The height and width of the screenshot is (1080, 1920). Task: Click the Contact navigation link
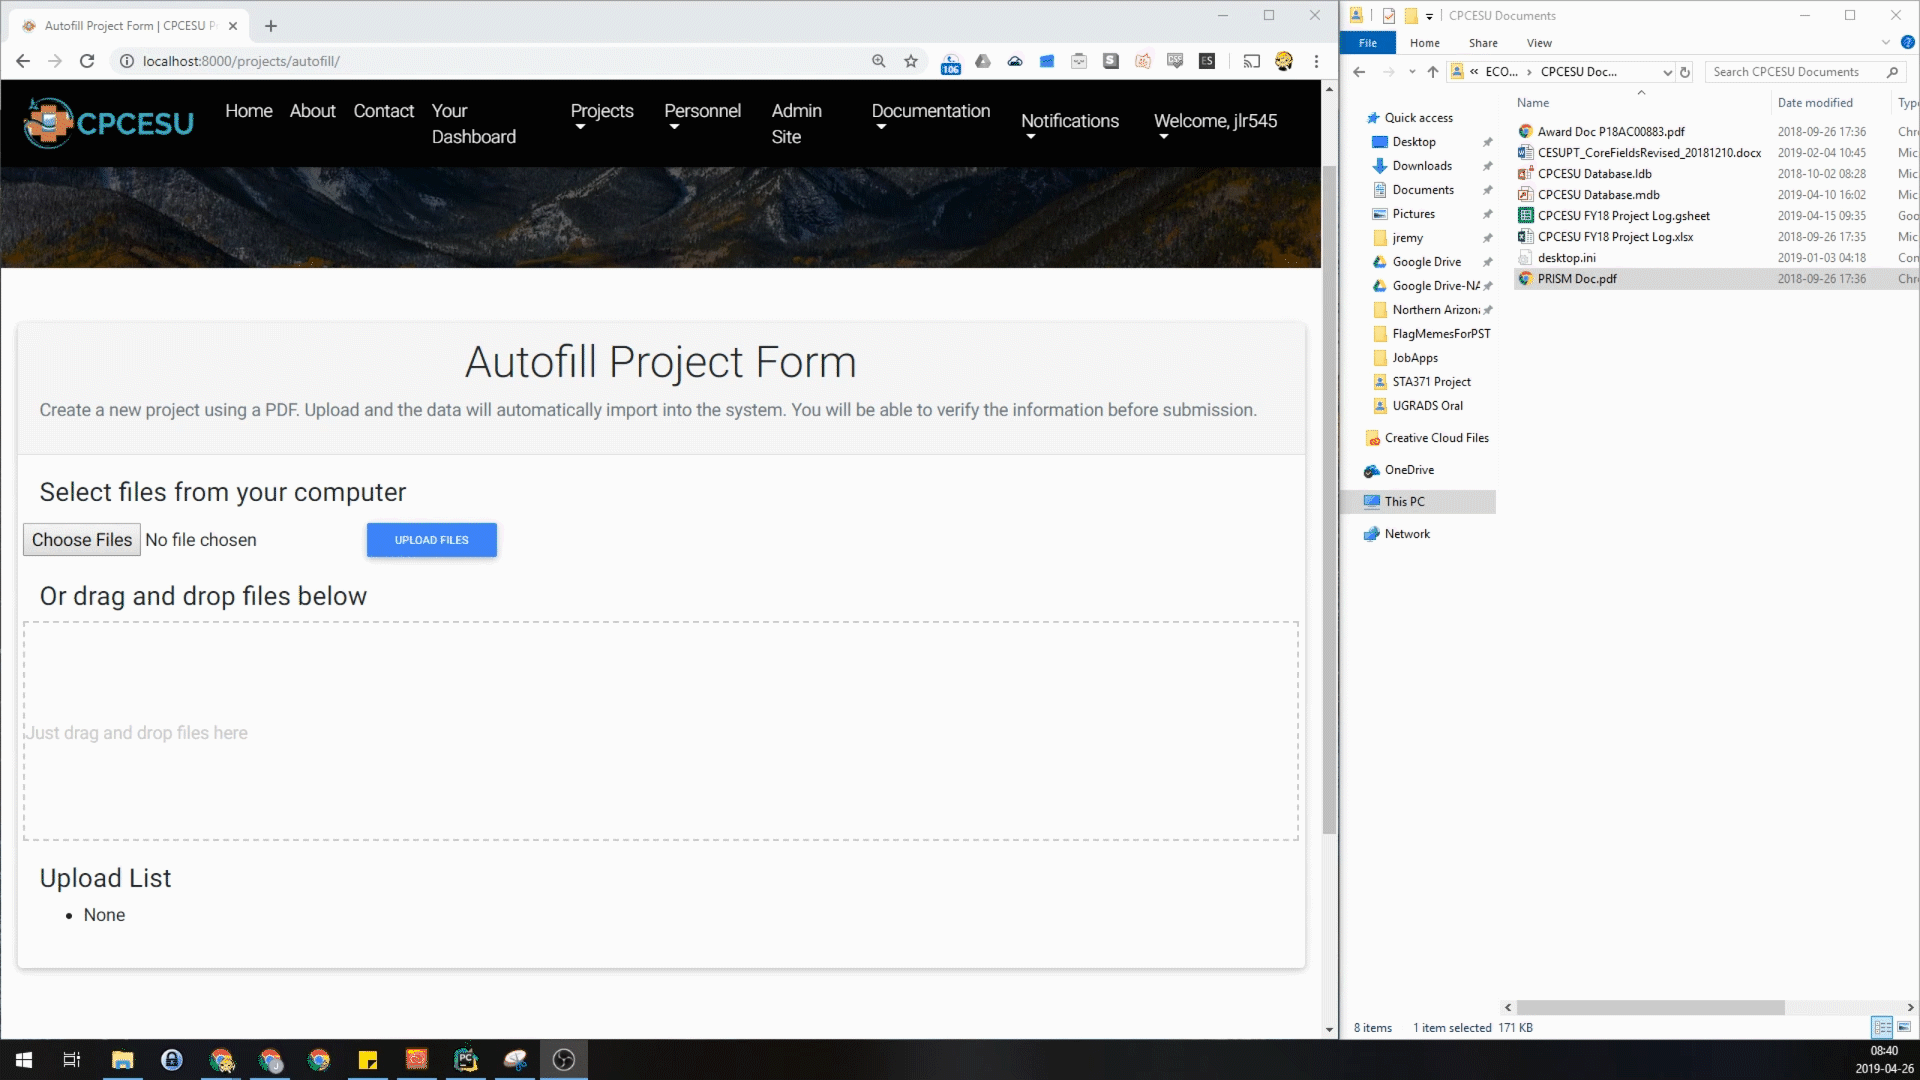(x=382, y=111)
